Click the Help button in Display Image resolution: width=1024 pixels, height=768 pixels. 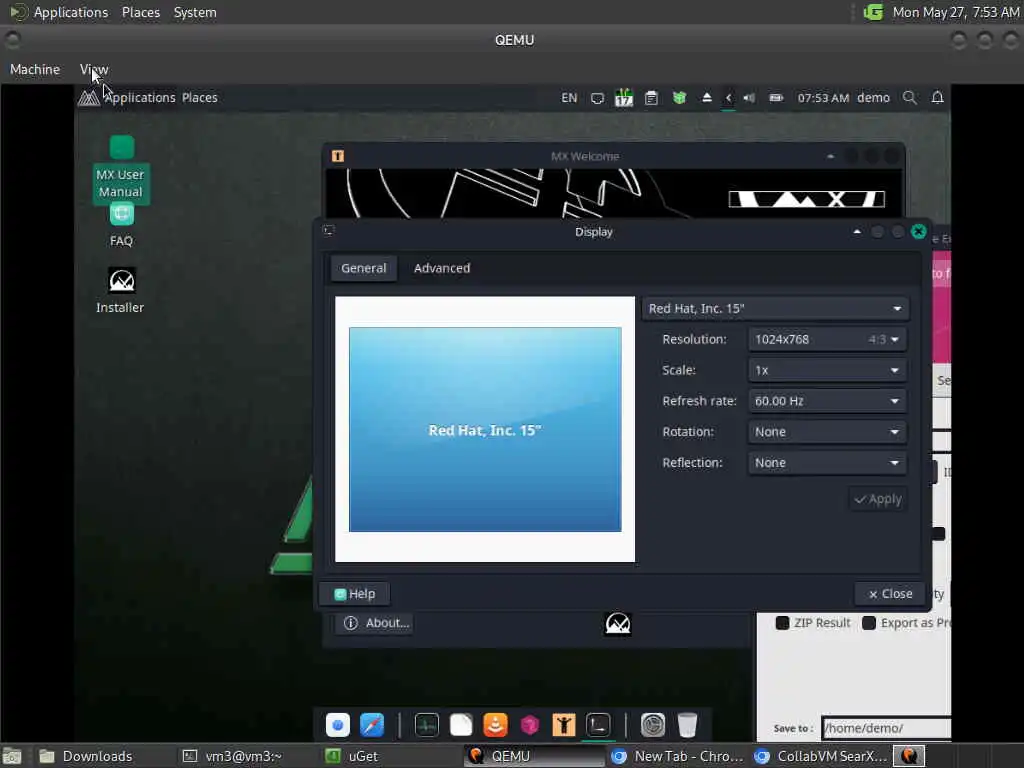(355, 594)
